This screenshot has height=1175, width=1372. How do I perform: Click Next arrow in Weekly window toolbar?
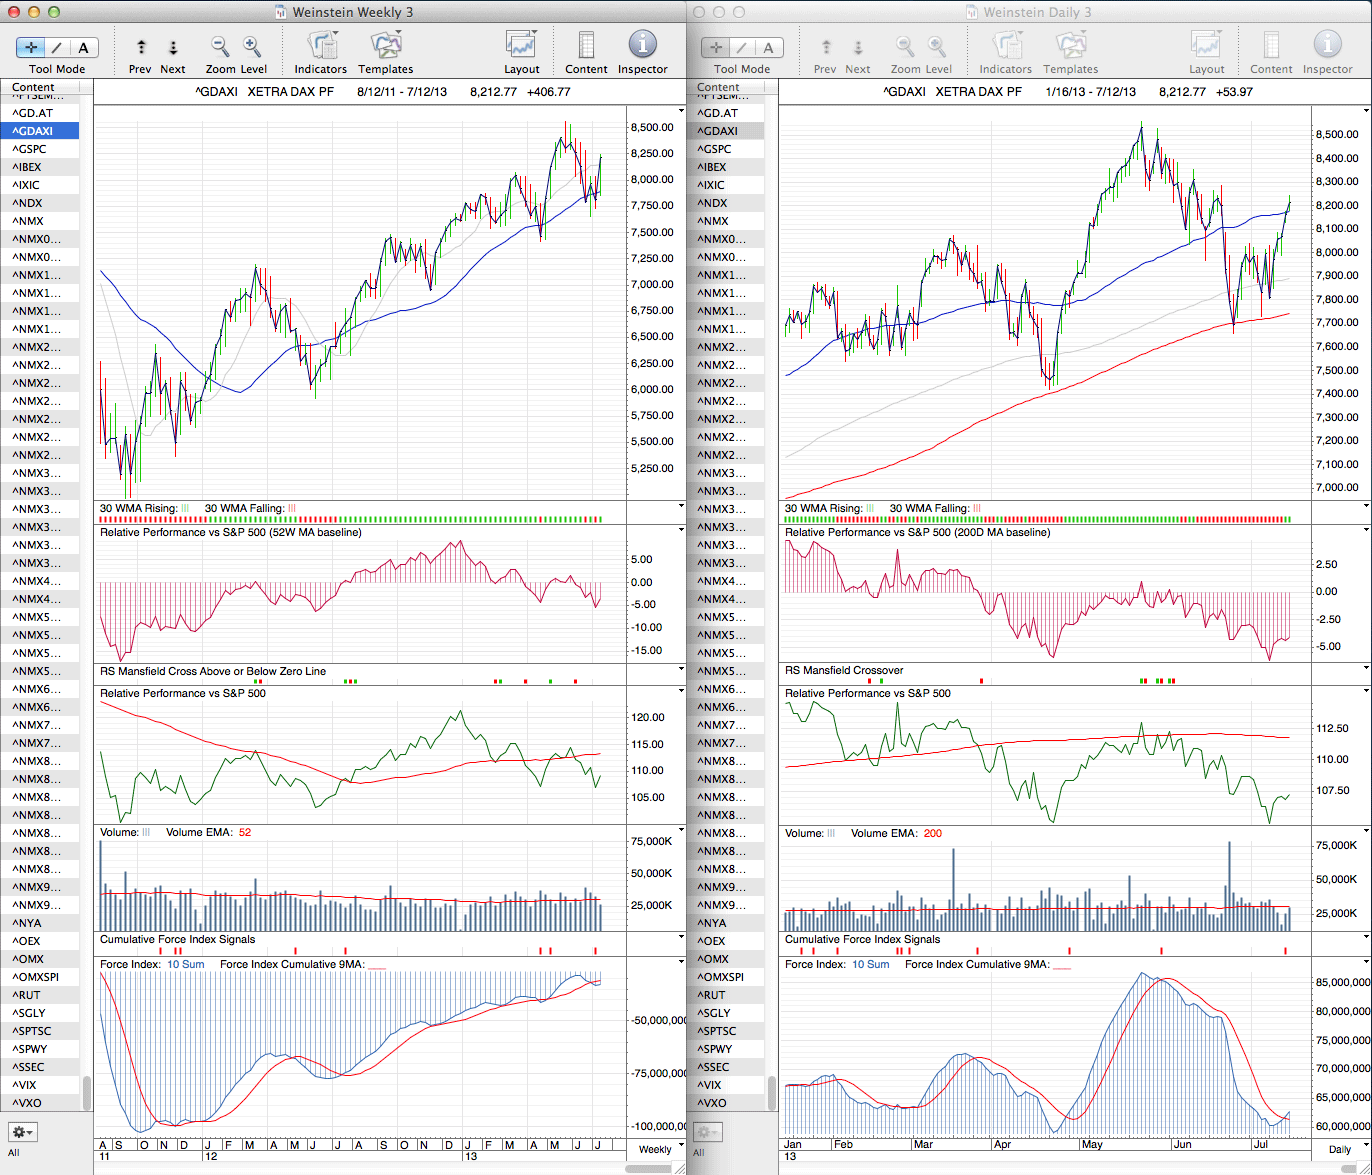pyautogui.click(x=173, y=47)
